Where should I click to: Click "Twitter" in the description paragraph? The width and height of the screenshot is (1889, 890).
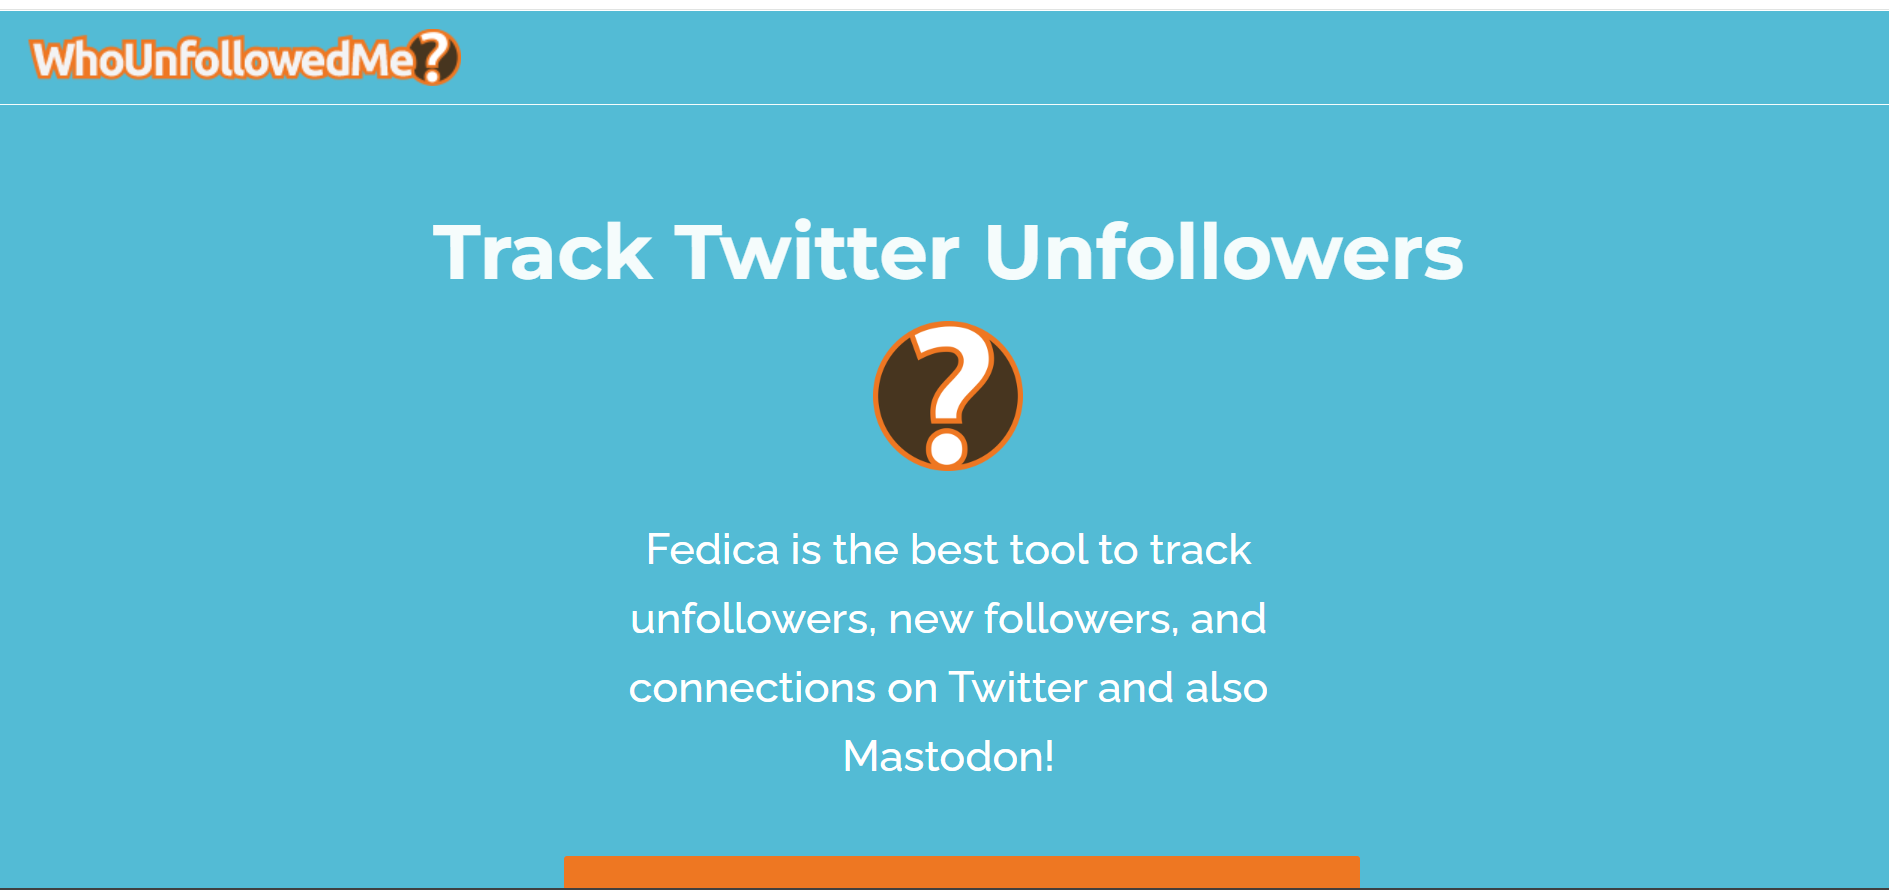point(1017,688)
